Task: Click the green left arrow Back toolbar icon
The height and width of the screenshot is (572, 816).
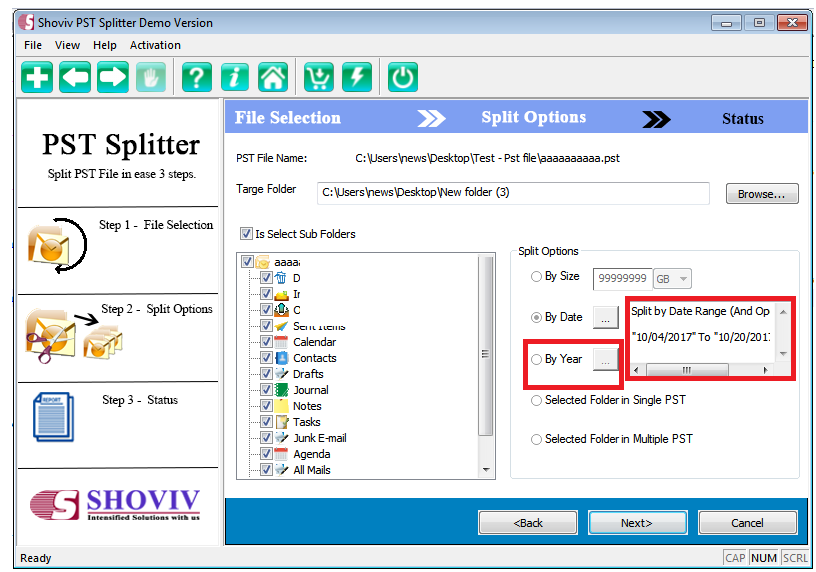Action: point(75,78)
